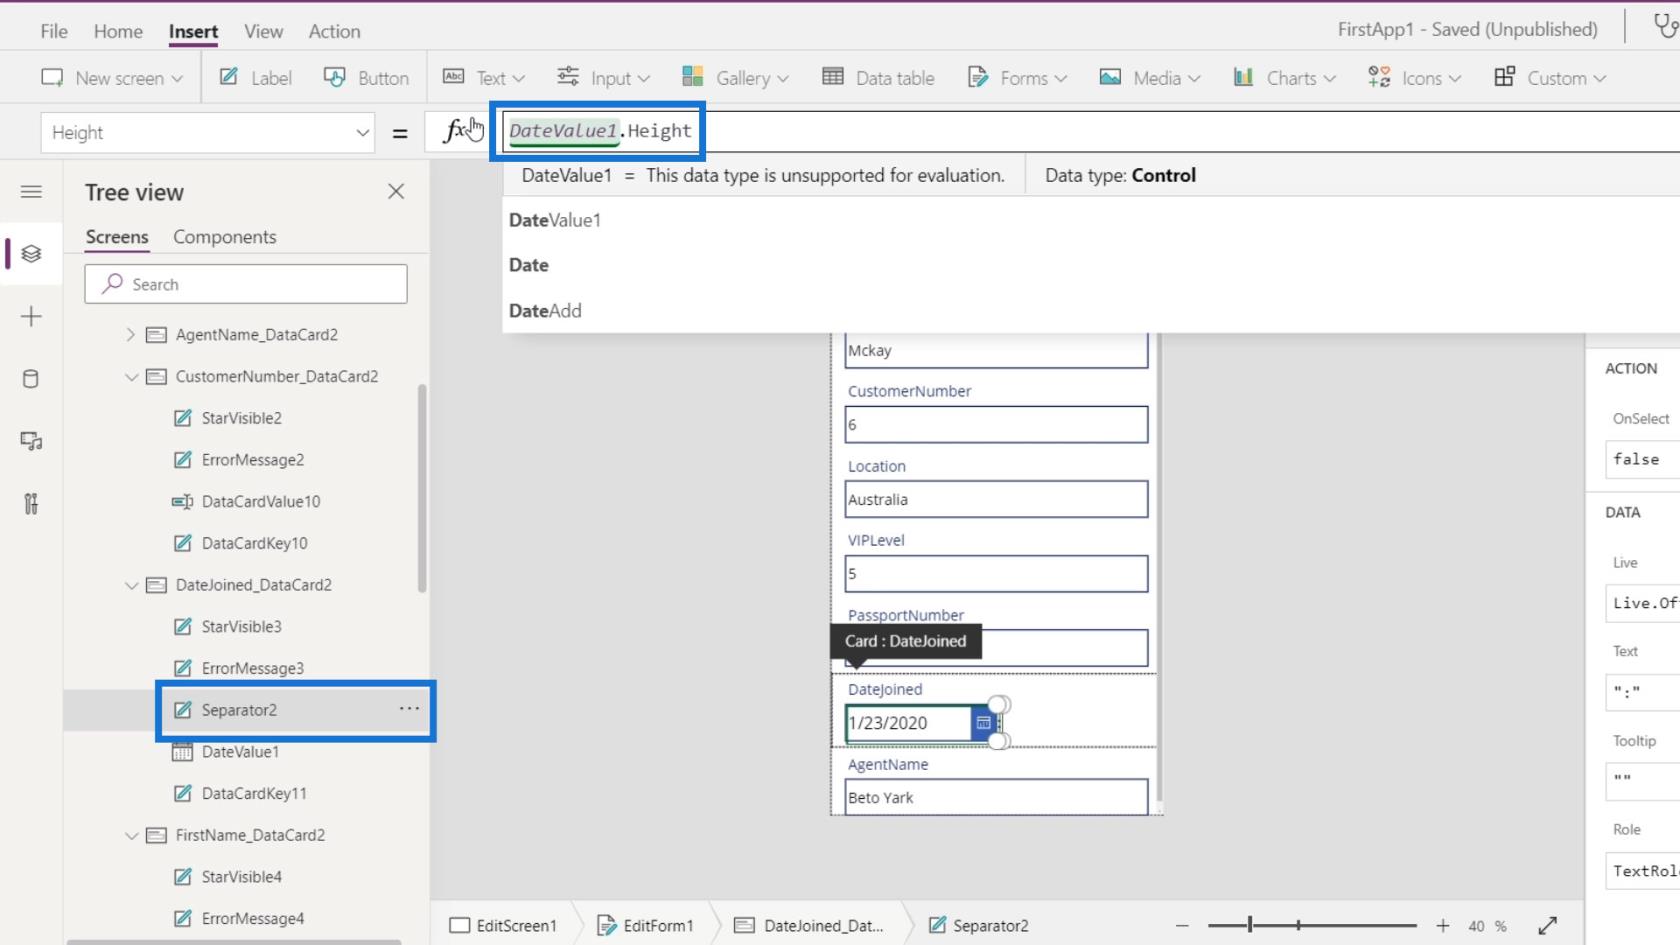Click Separator2 breadcrumb
The image size is (1680, 945).
click(x=978, y=926)
